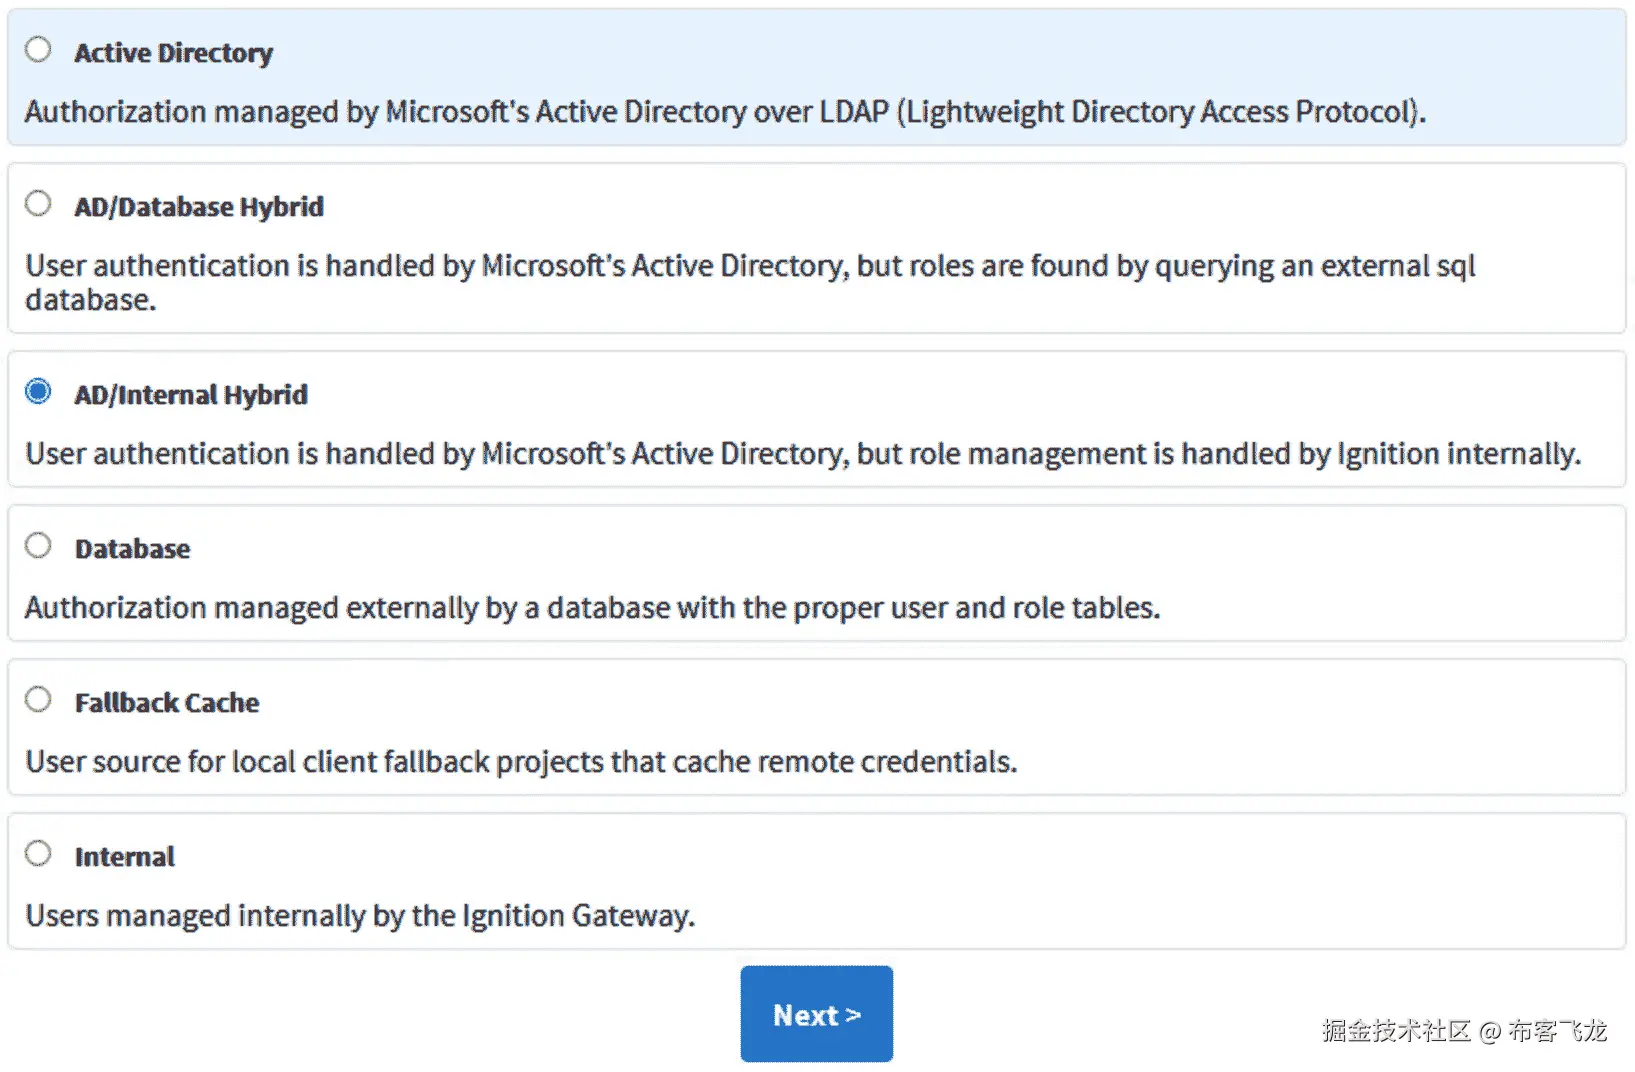1635x1072 pixels.
Task: Click the "Fallback Cache" title label
Action: [167, 703]
